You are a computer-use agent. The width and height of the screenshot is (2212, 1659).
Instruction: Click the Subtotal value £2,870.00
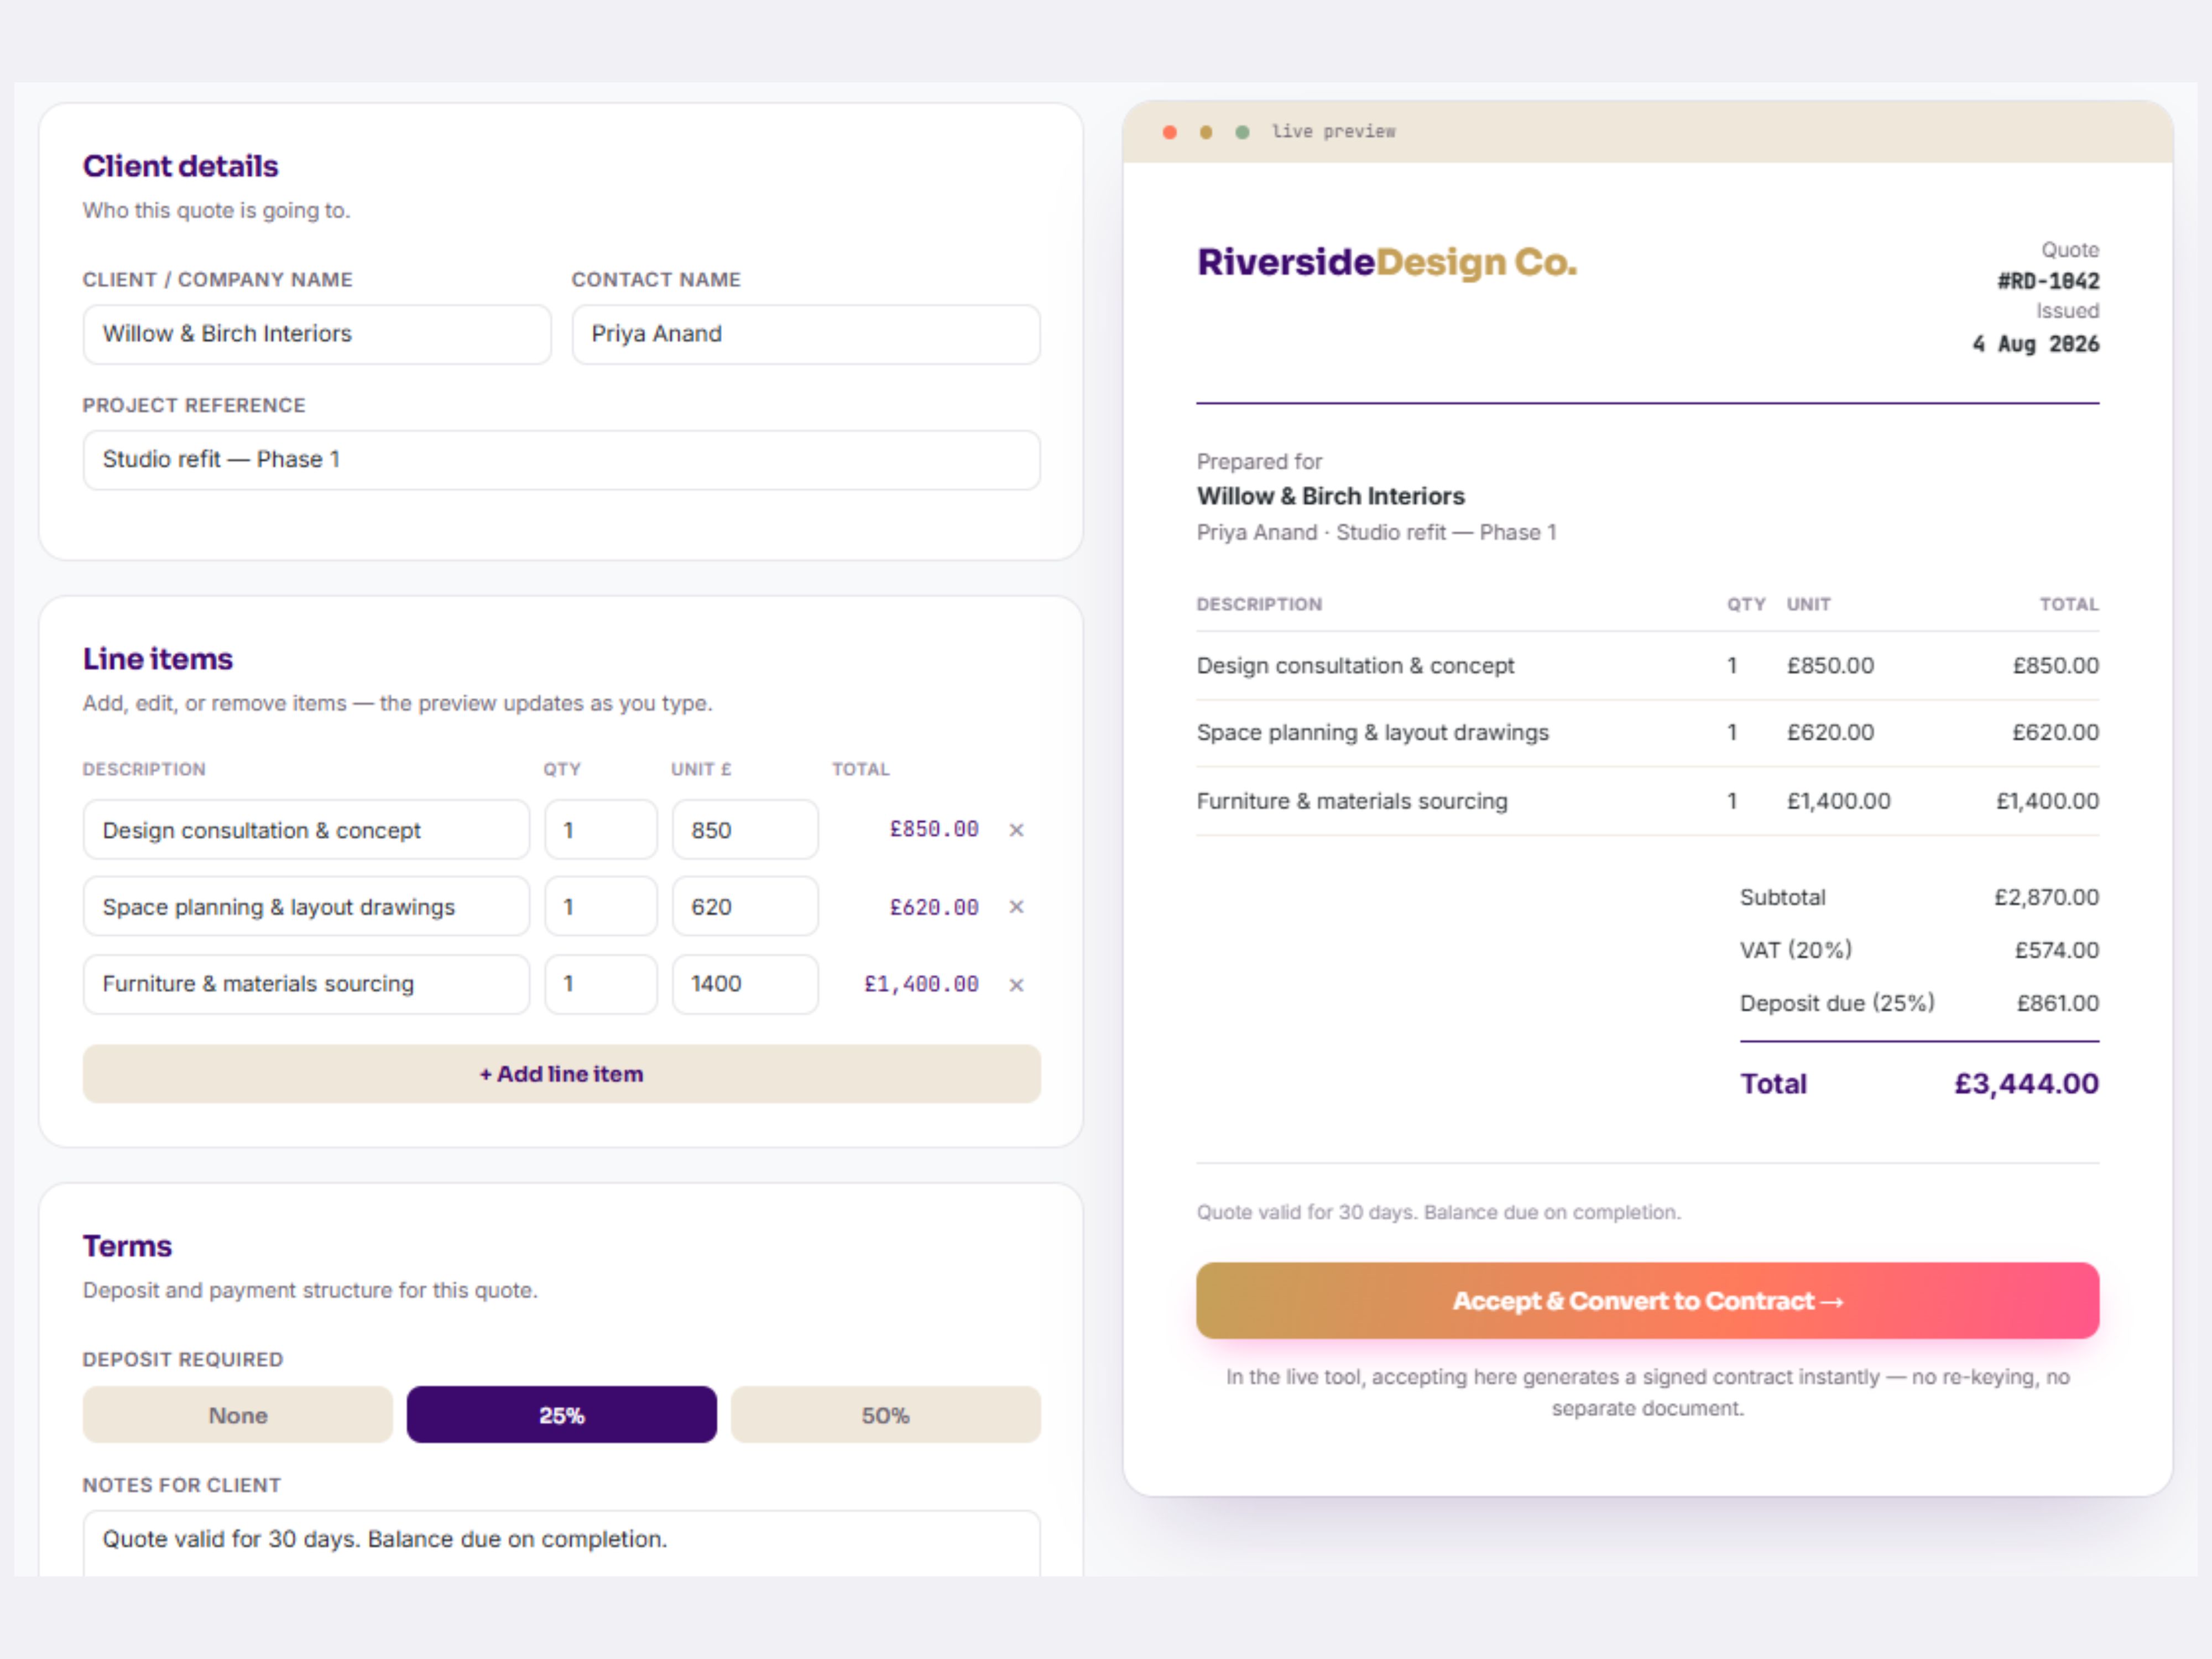(x=2047, y=898)
